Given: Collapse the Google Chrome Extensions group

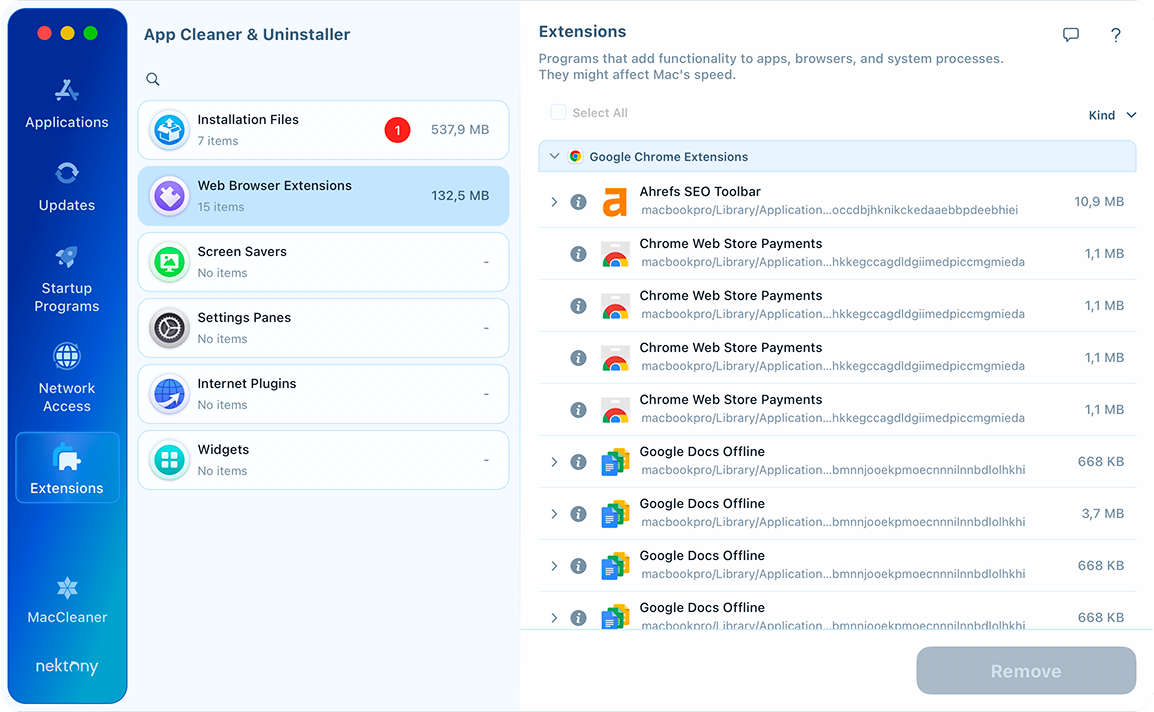Looking at the screenshot, I should click(554, 156).
